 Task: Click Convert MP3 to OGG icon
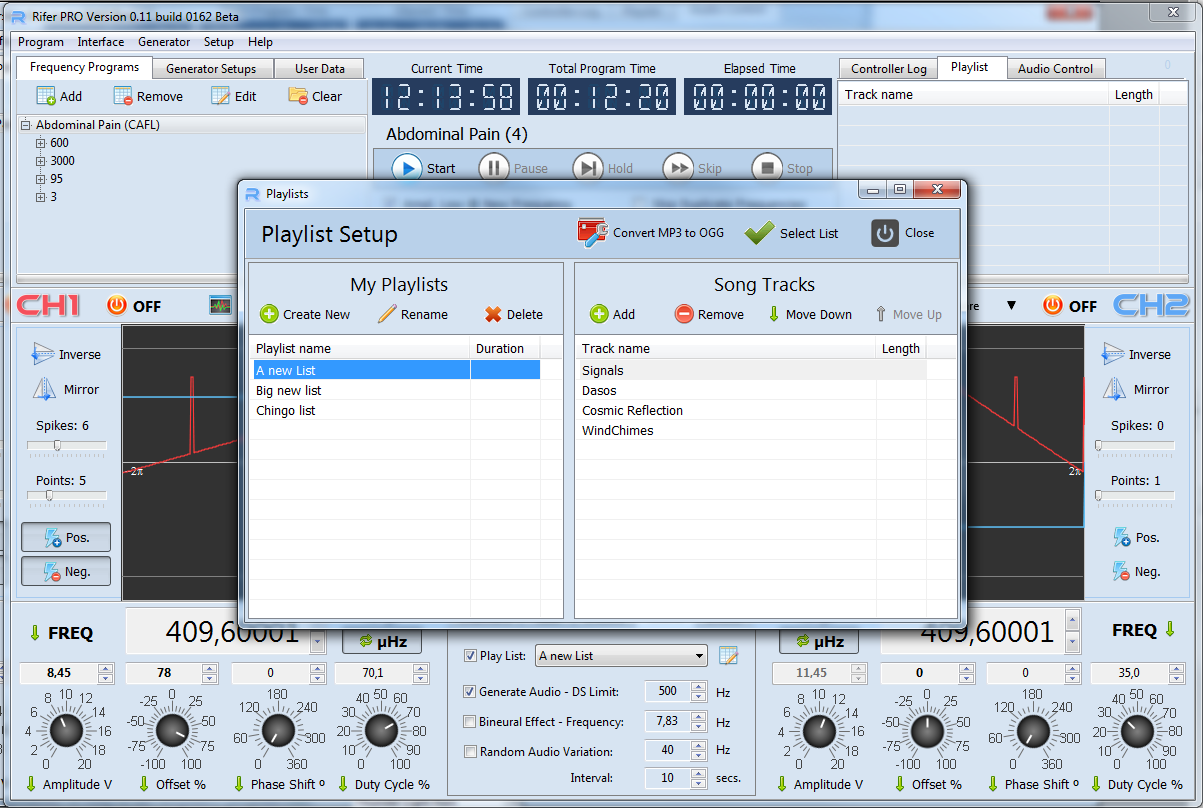tap(593, 233)
